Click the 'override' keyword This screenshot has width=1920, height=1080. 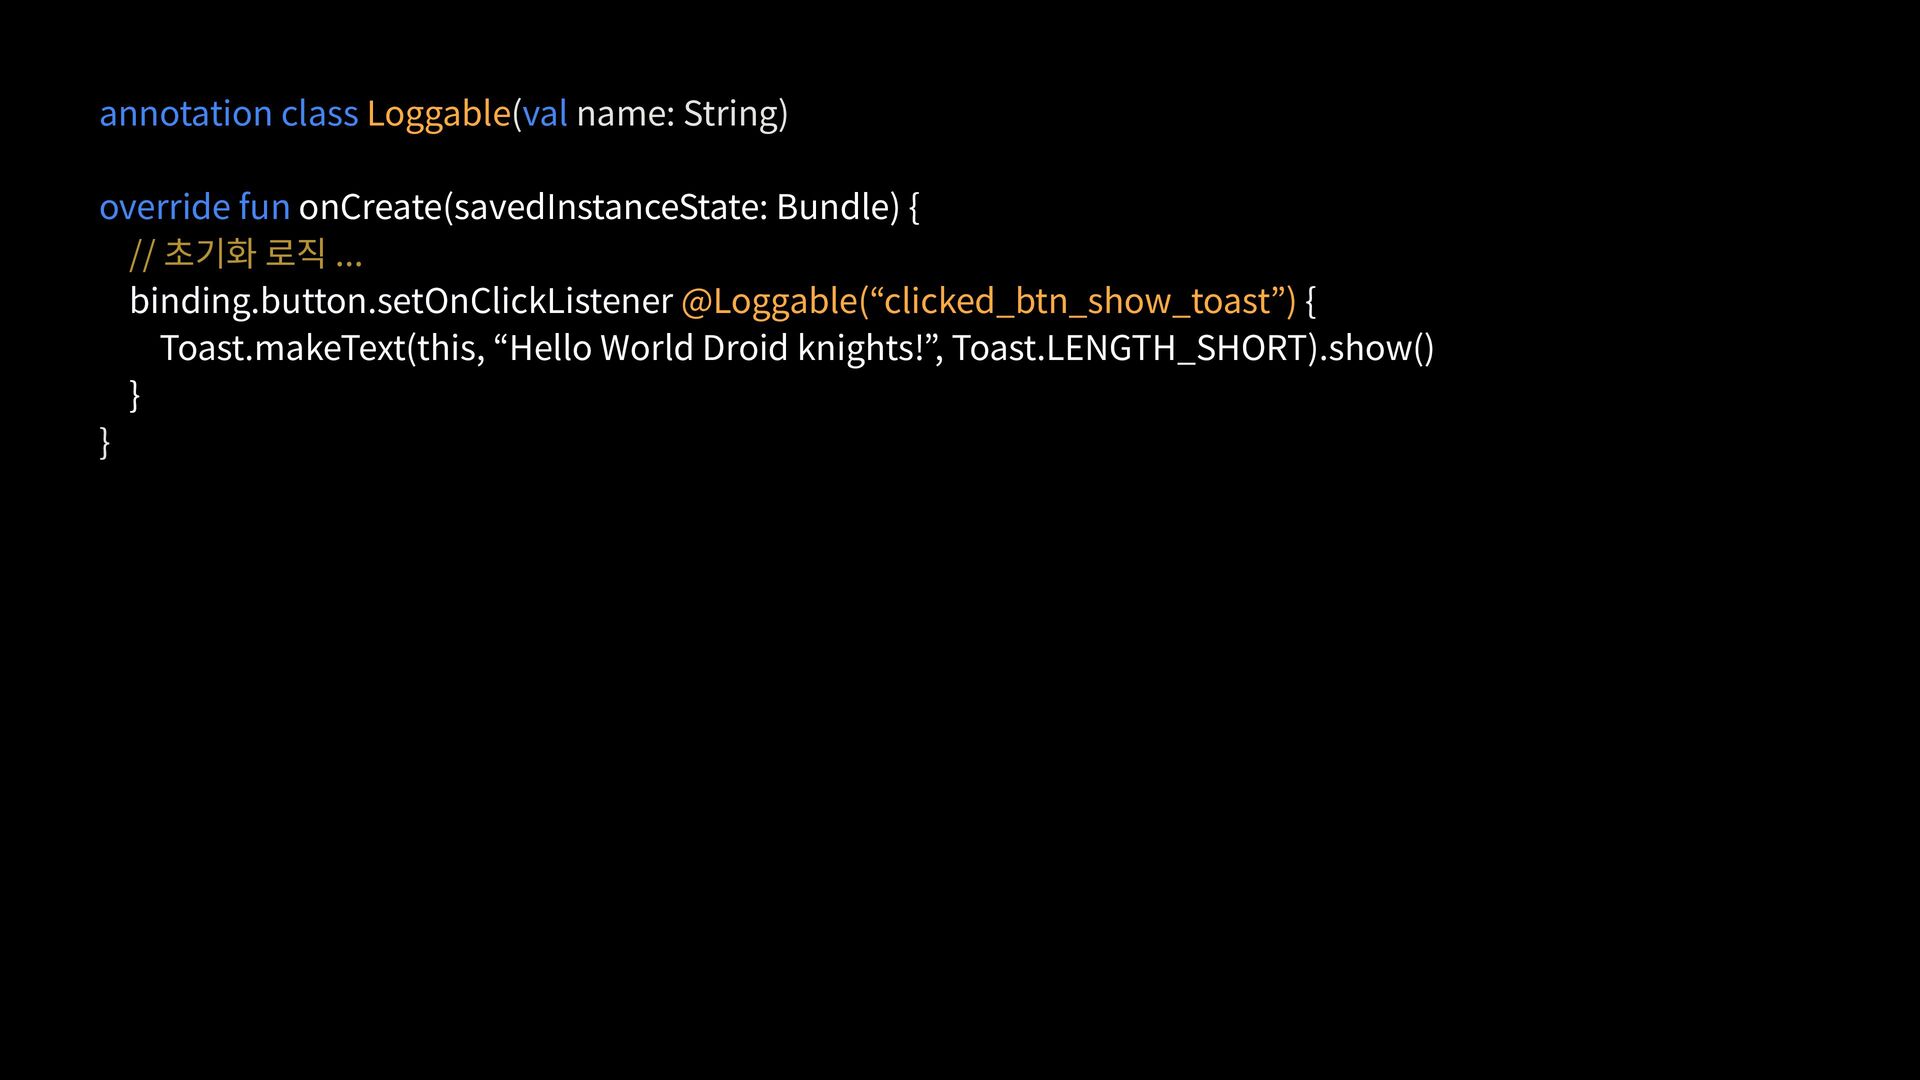[165, 207]
